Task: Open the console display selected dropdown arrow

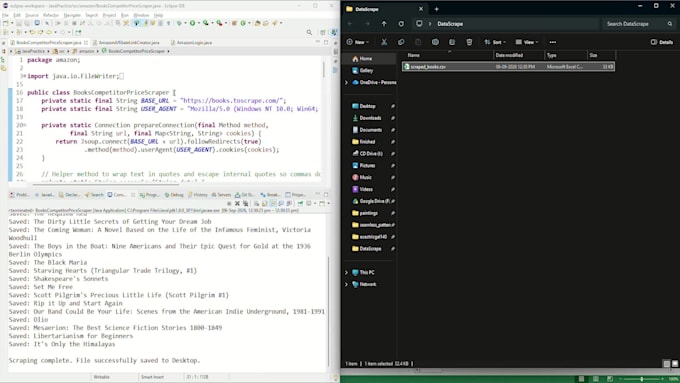Action: tap(314, 203)
